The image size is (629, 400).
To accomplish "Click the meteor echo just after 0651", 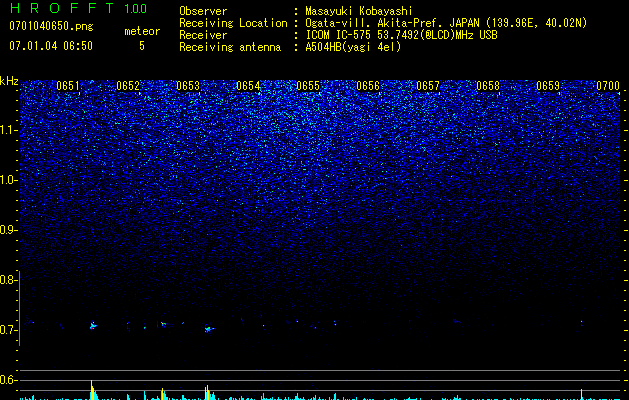I will pos(93,326).
